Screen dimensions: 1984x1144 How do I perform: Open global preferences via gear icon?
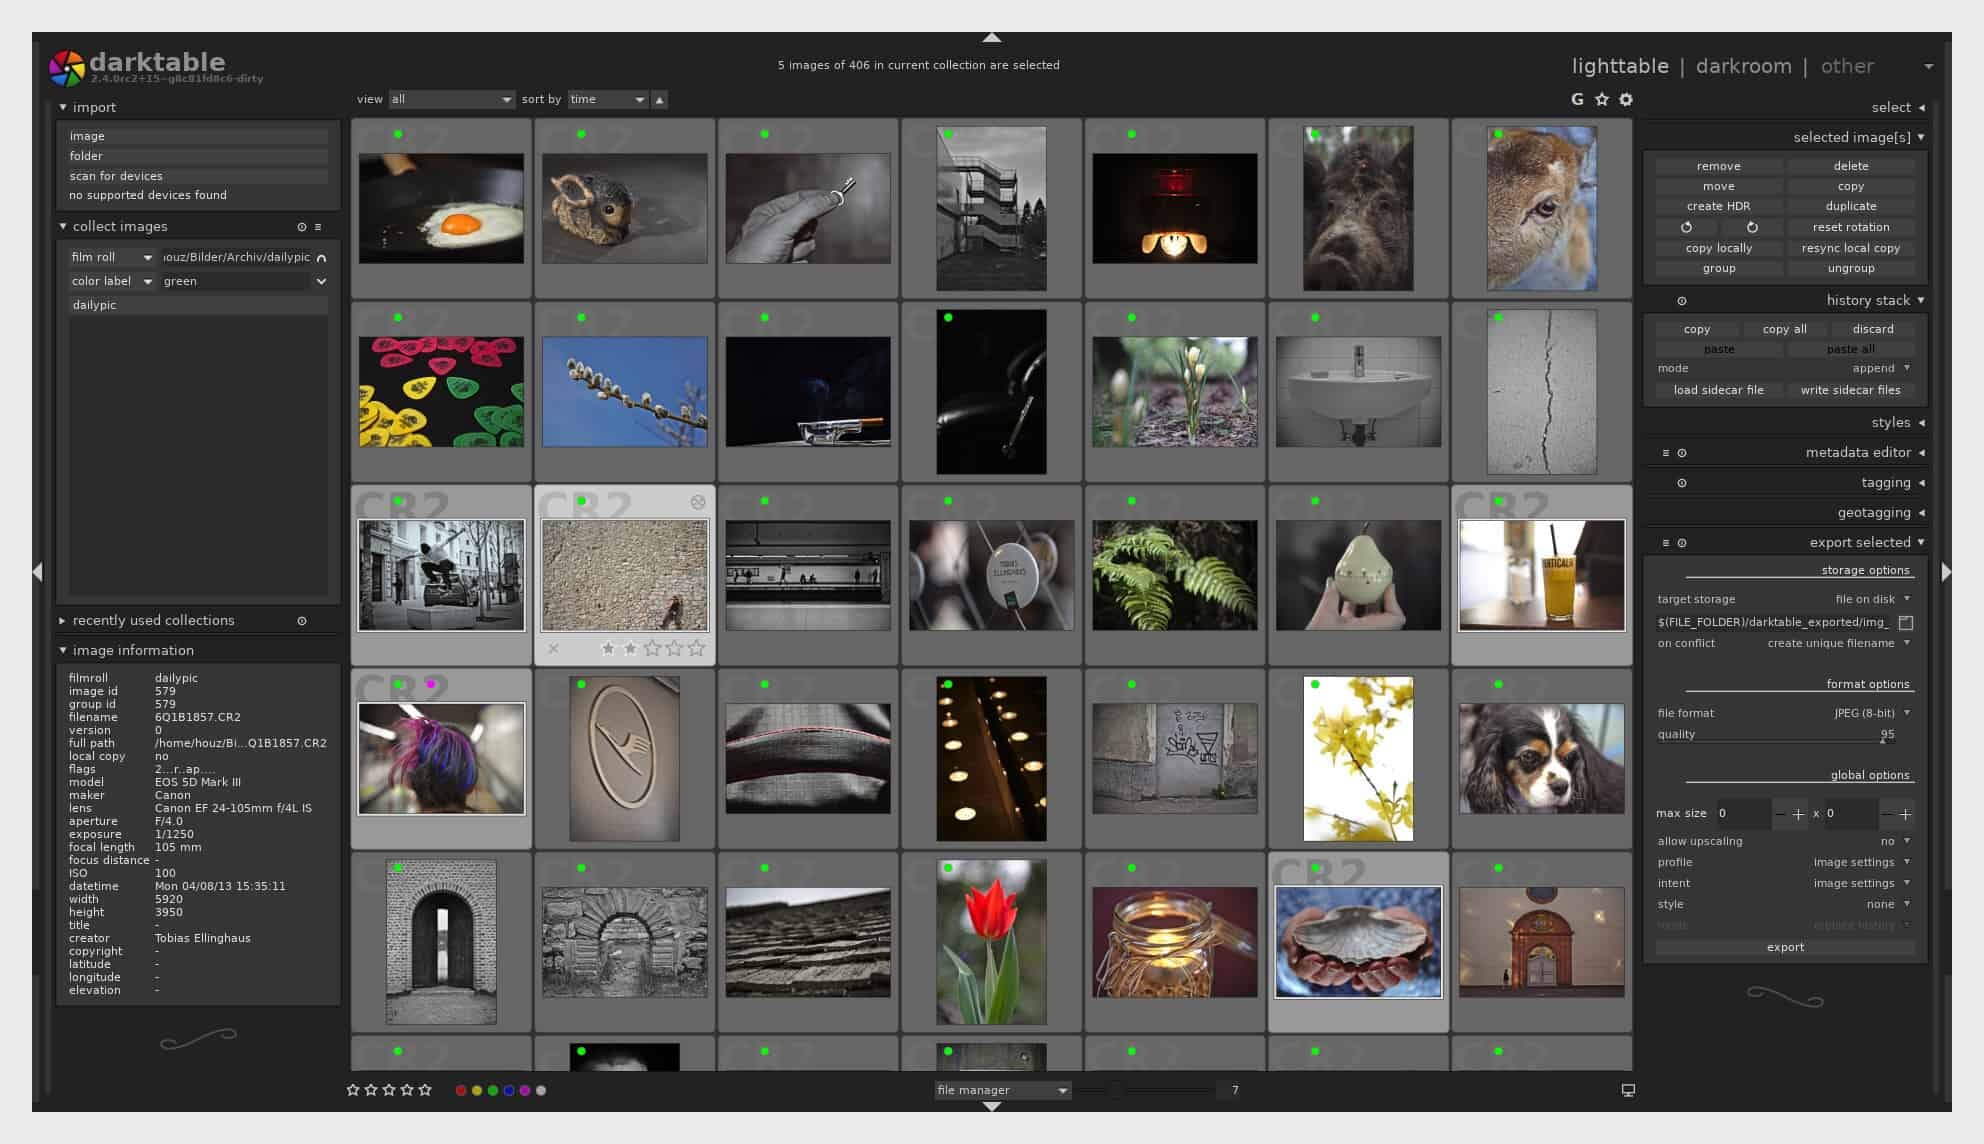coord(1626,99)
